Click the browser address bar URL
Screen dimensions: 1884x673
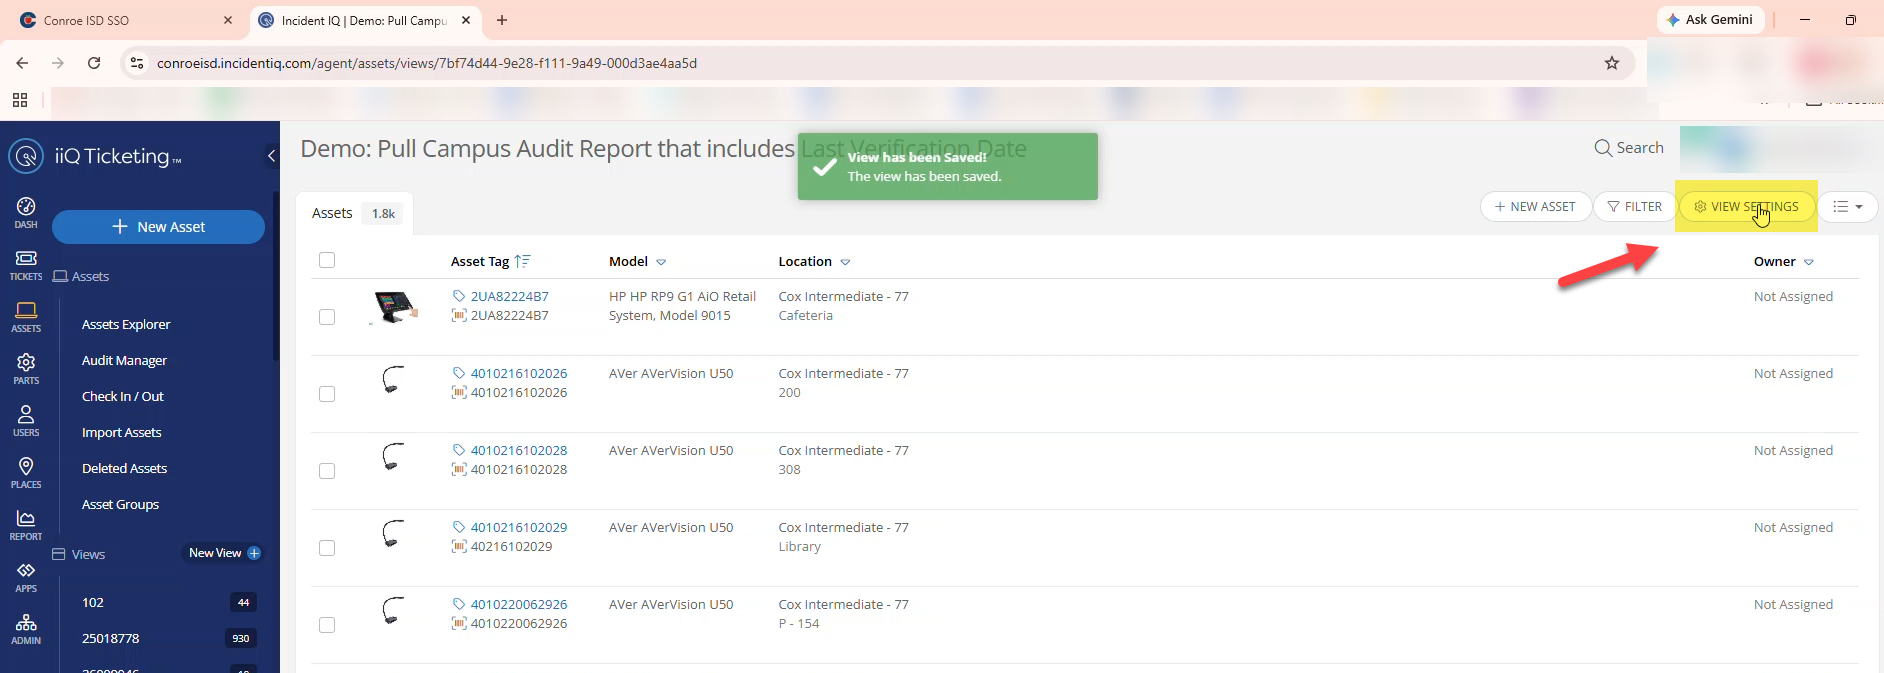click(427, 63)
